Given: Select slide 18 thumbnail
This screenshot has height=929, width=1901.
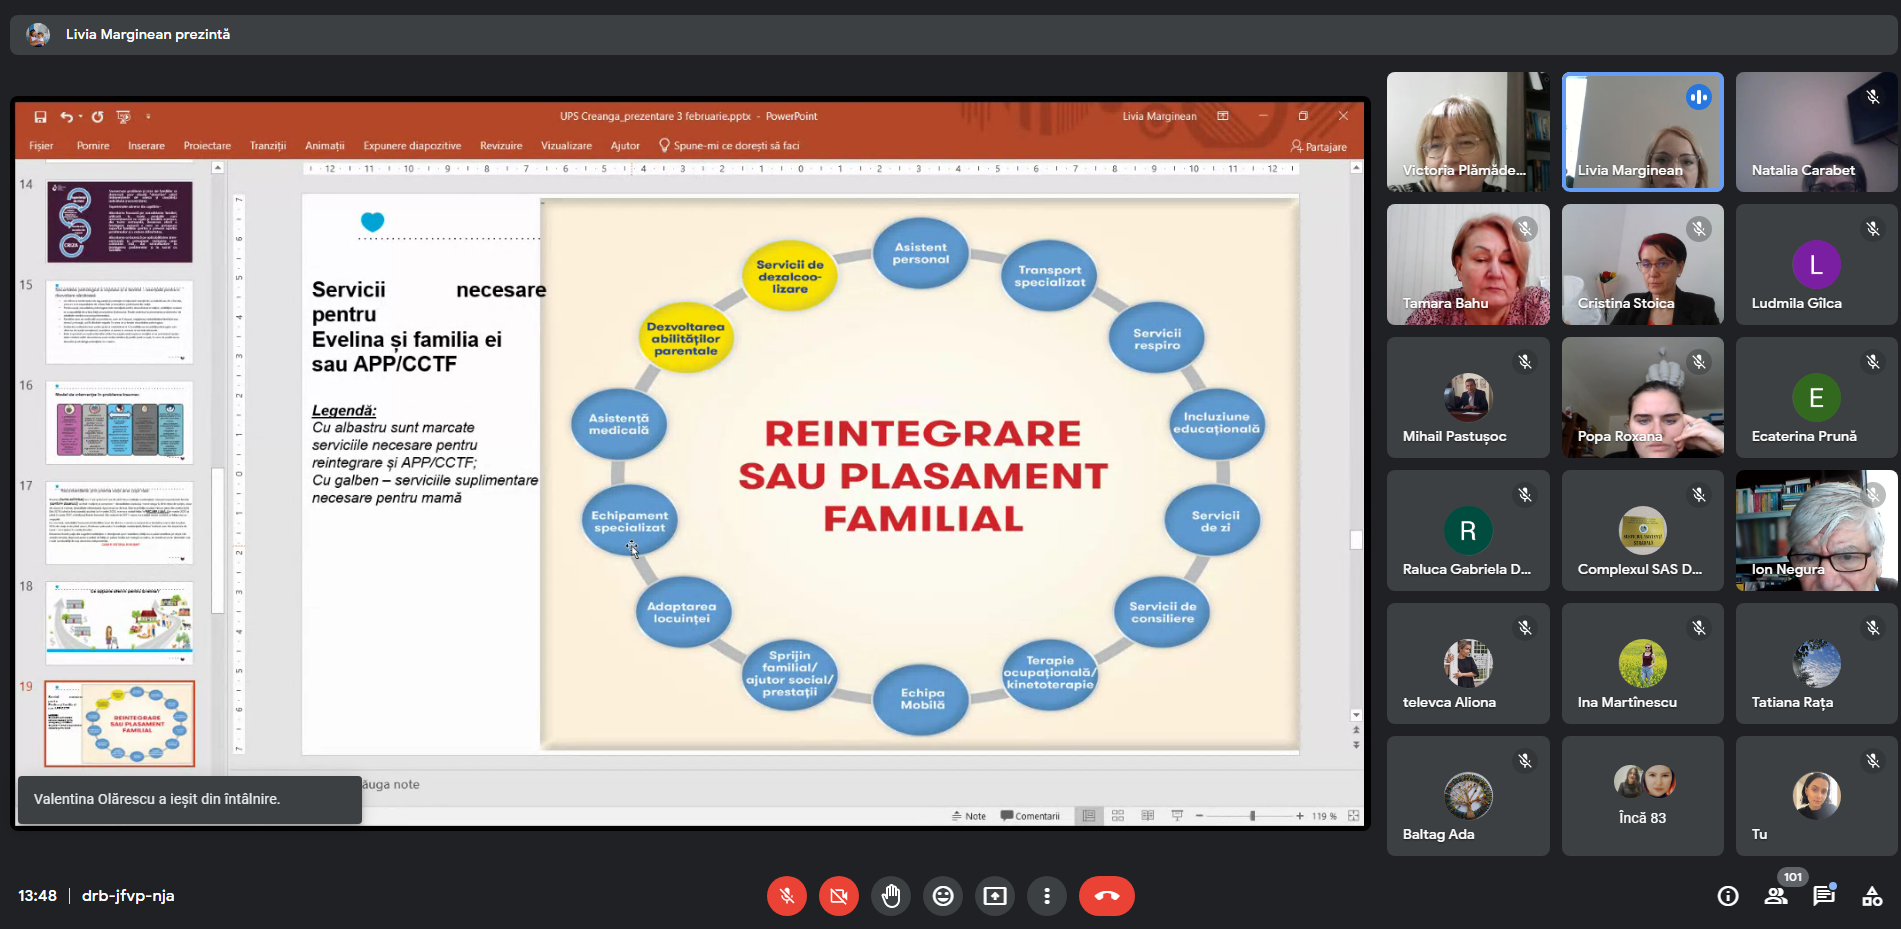Looking at the screenshot, I should [x=120, y=622].
